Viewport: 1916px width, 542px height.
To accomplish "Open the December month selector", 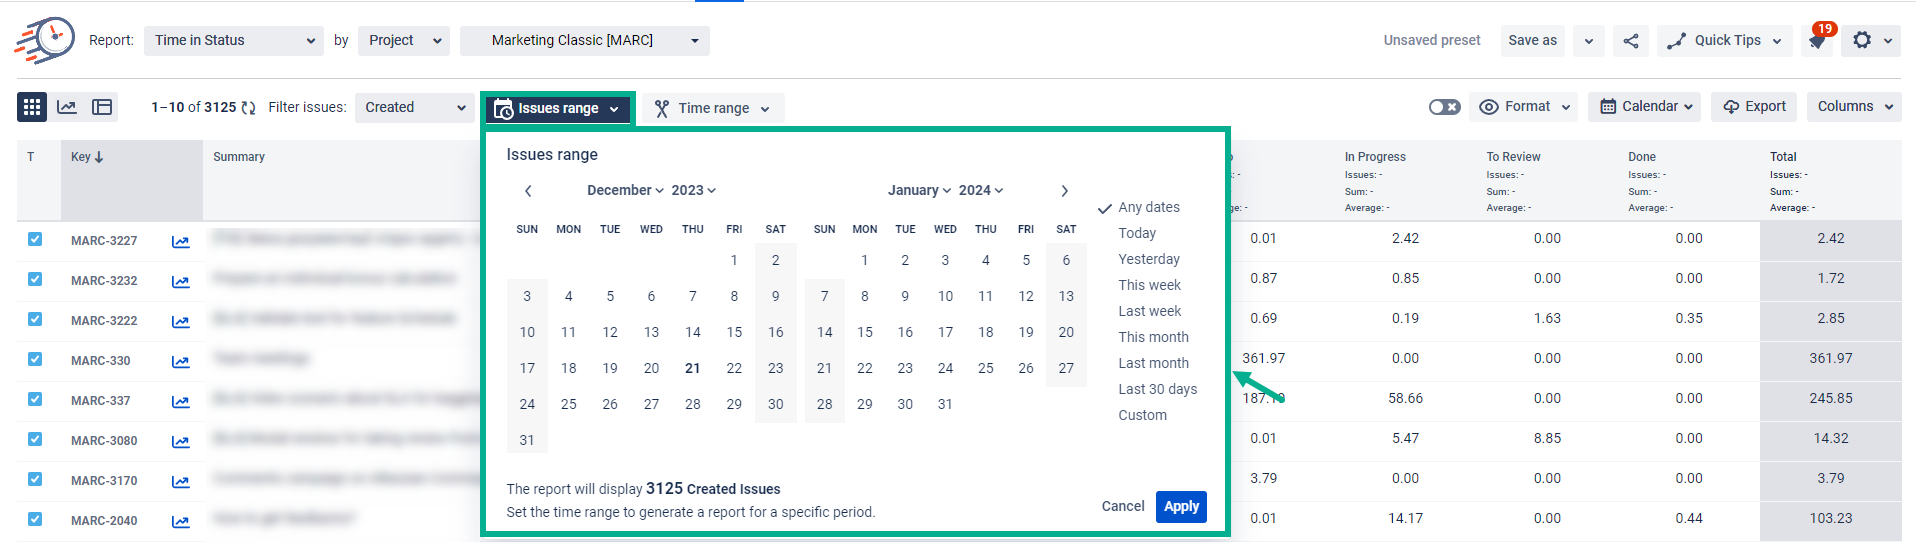I will pyautogui.click(x=625, y=190).
